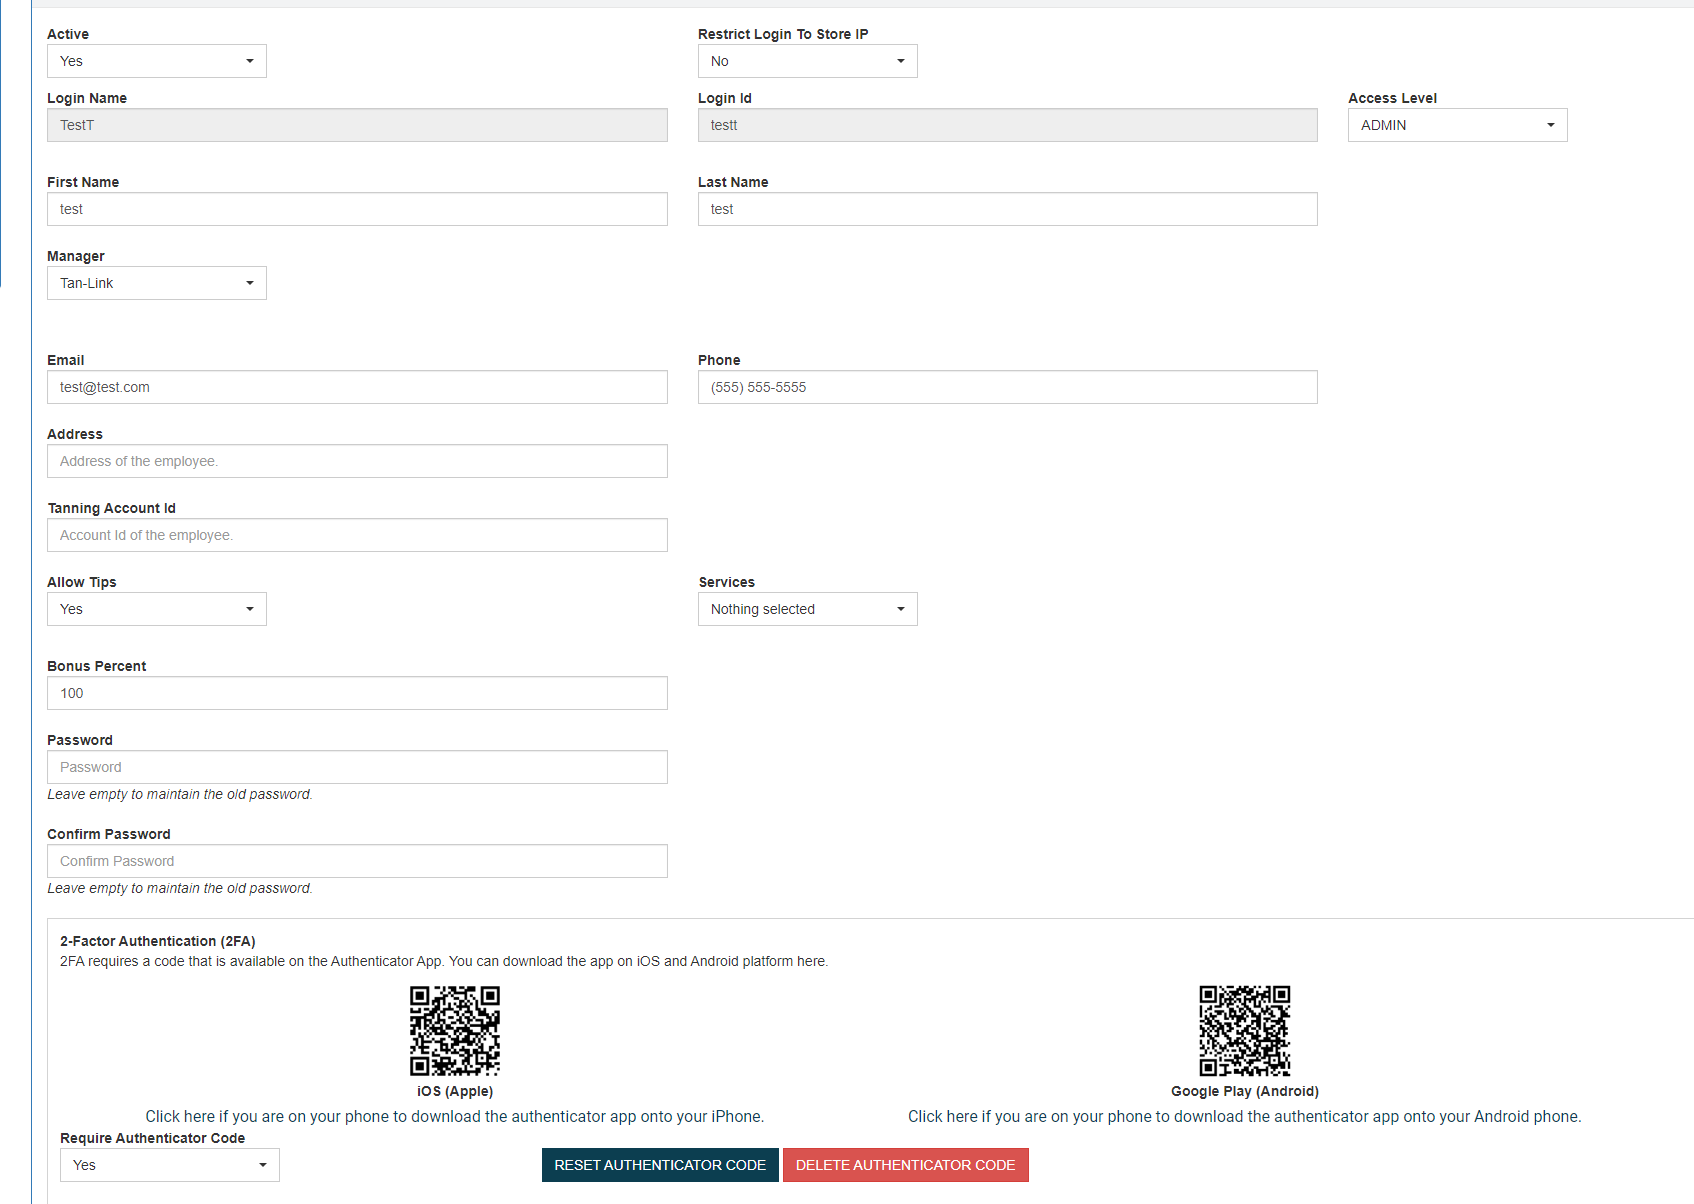1694x1204 pixels.
Task: Click the Confirm Password input field
Action: click(x=357, y=861)
